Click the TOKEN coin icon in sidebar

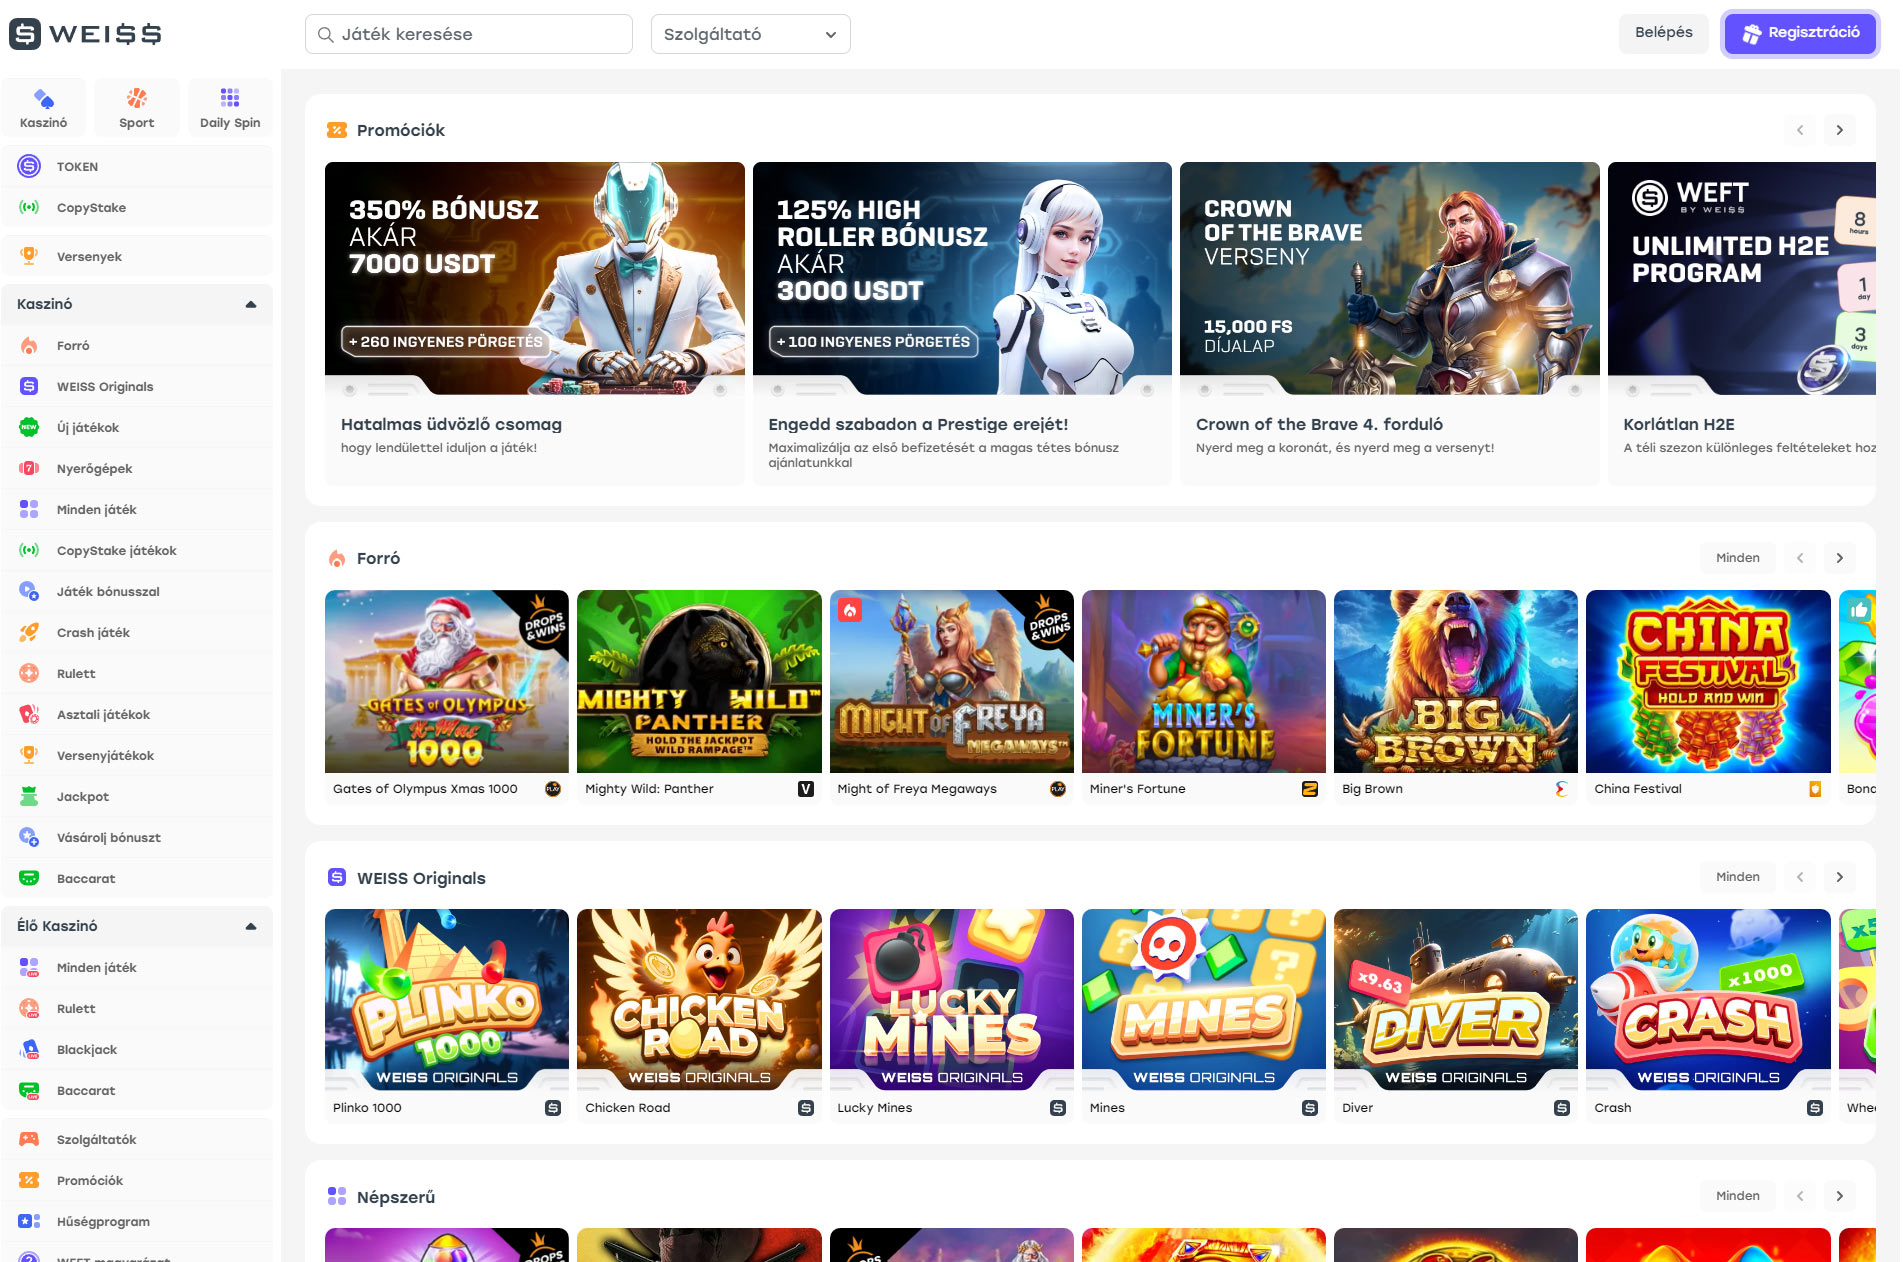tap(29, 167)
